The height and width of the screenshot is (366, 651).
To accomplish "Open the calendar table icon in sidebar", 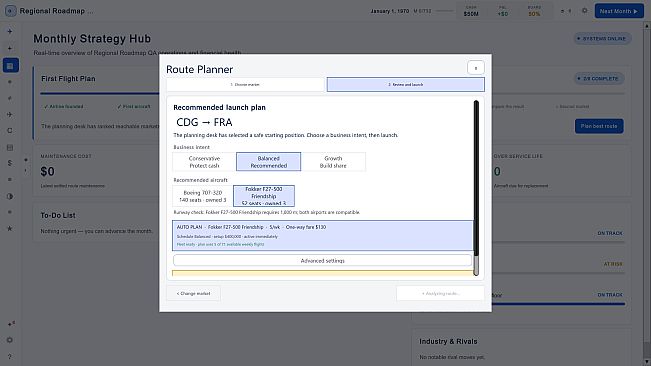I will [10, 147].
